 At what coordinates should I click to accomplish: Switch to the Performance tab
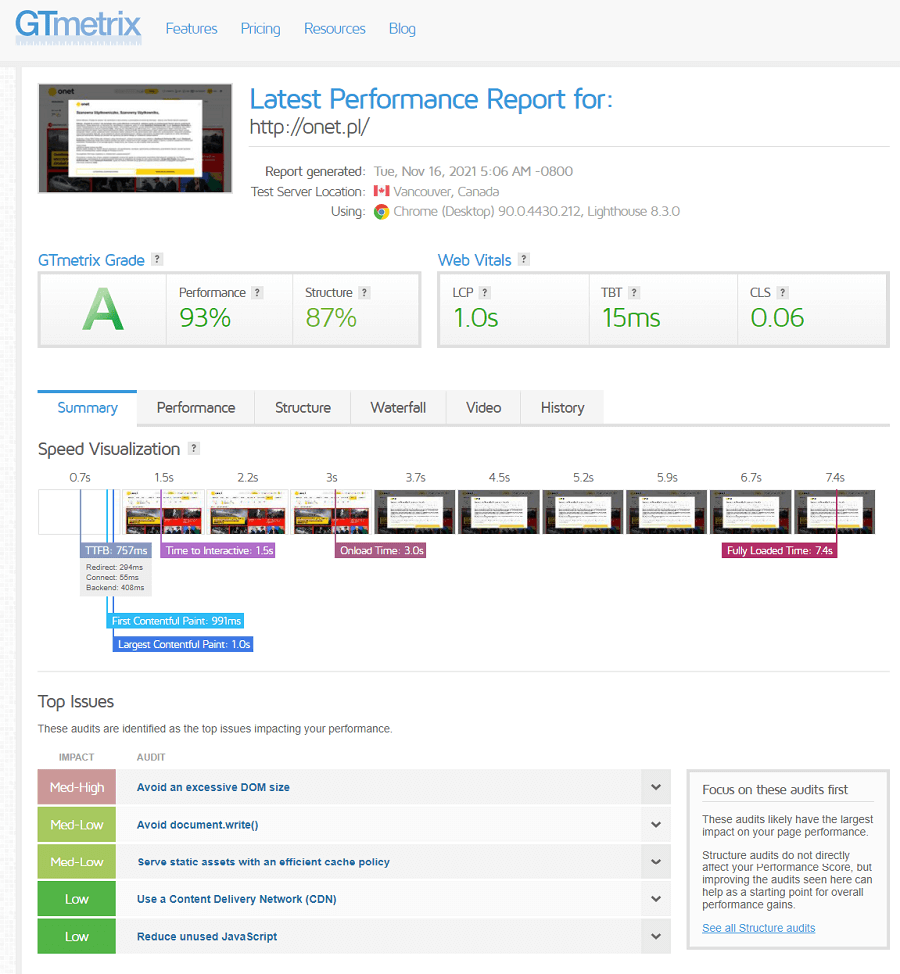pos(196,407)
